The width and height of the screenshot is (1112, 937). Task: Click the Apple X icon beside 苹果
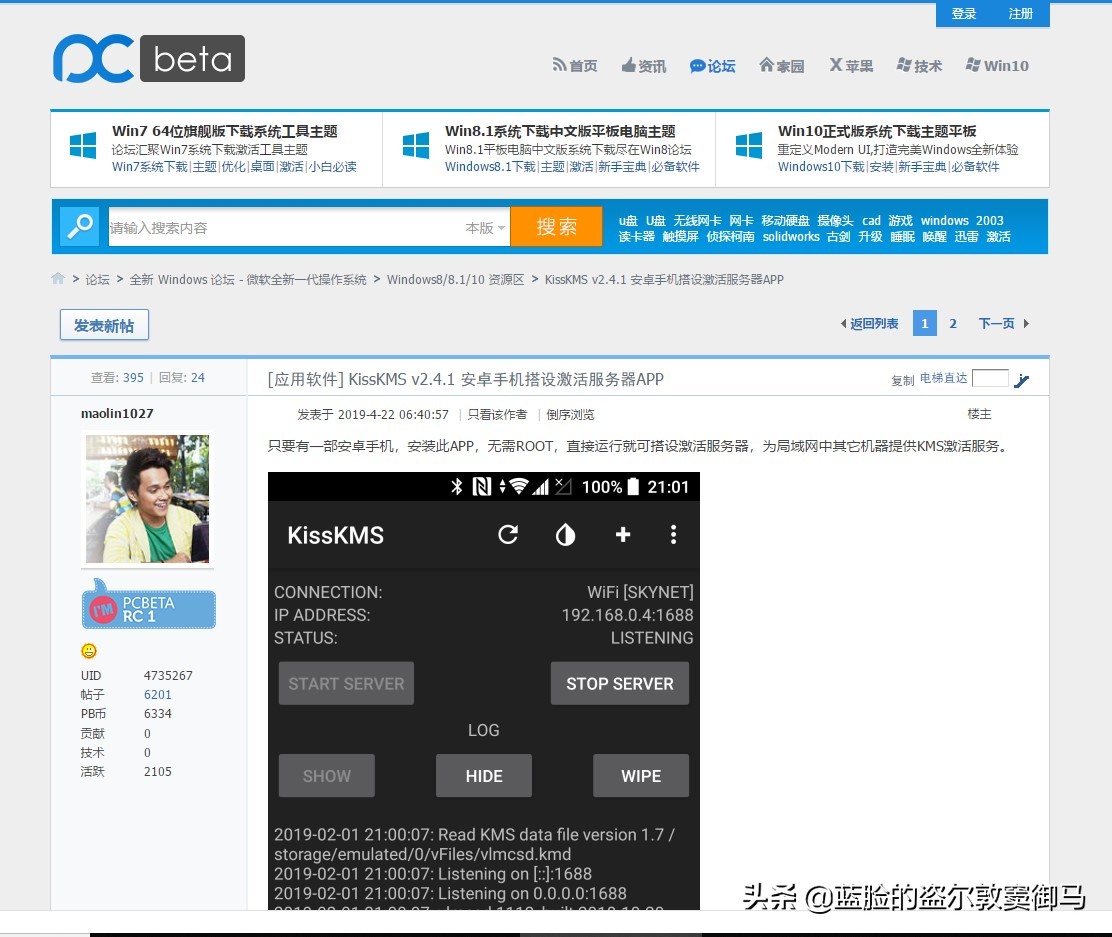(835, 65)
